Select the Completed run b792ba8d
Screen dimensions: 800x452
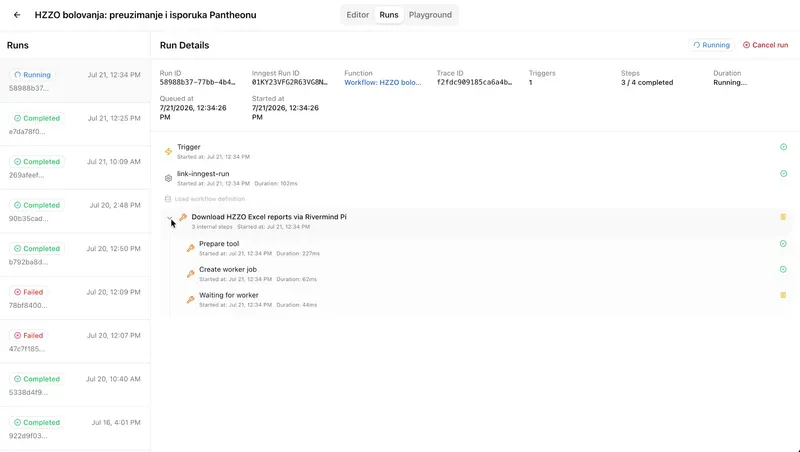click(75, 255)
